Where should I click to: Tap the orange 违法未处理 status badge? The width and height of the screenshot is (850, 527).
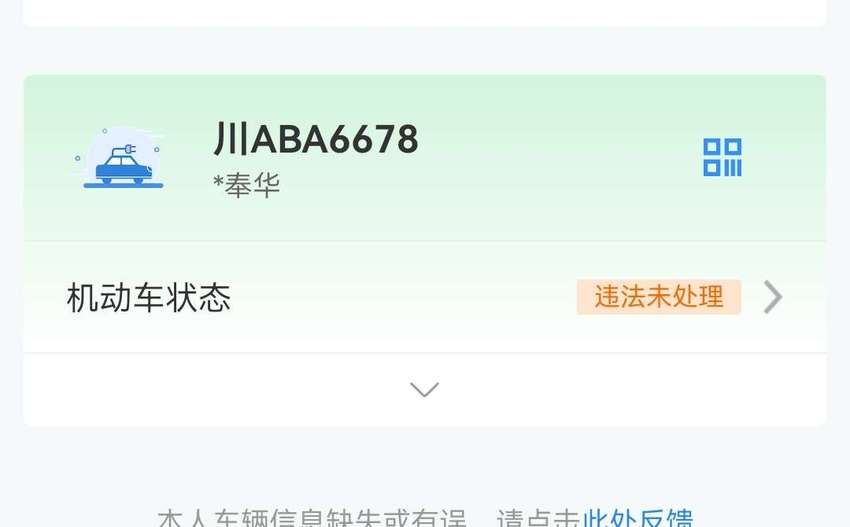tap(659, 297)
